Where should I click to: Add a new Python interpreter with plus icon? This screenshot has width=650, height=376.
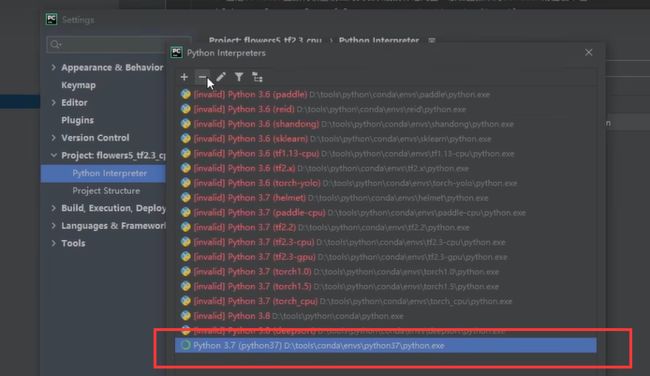(x=184, y=77)
